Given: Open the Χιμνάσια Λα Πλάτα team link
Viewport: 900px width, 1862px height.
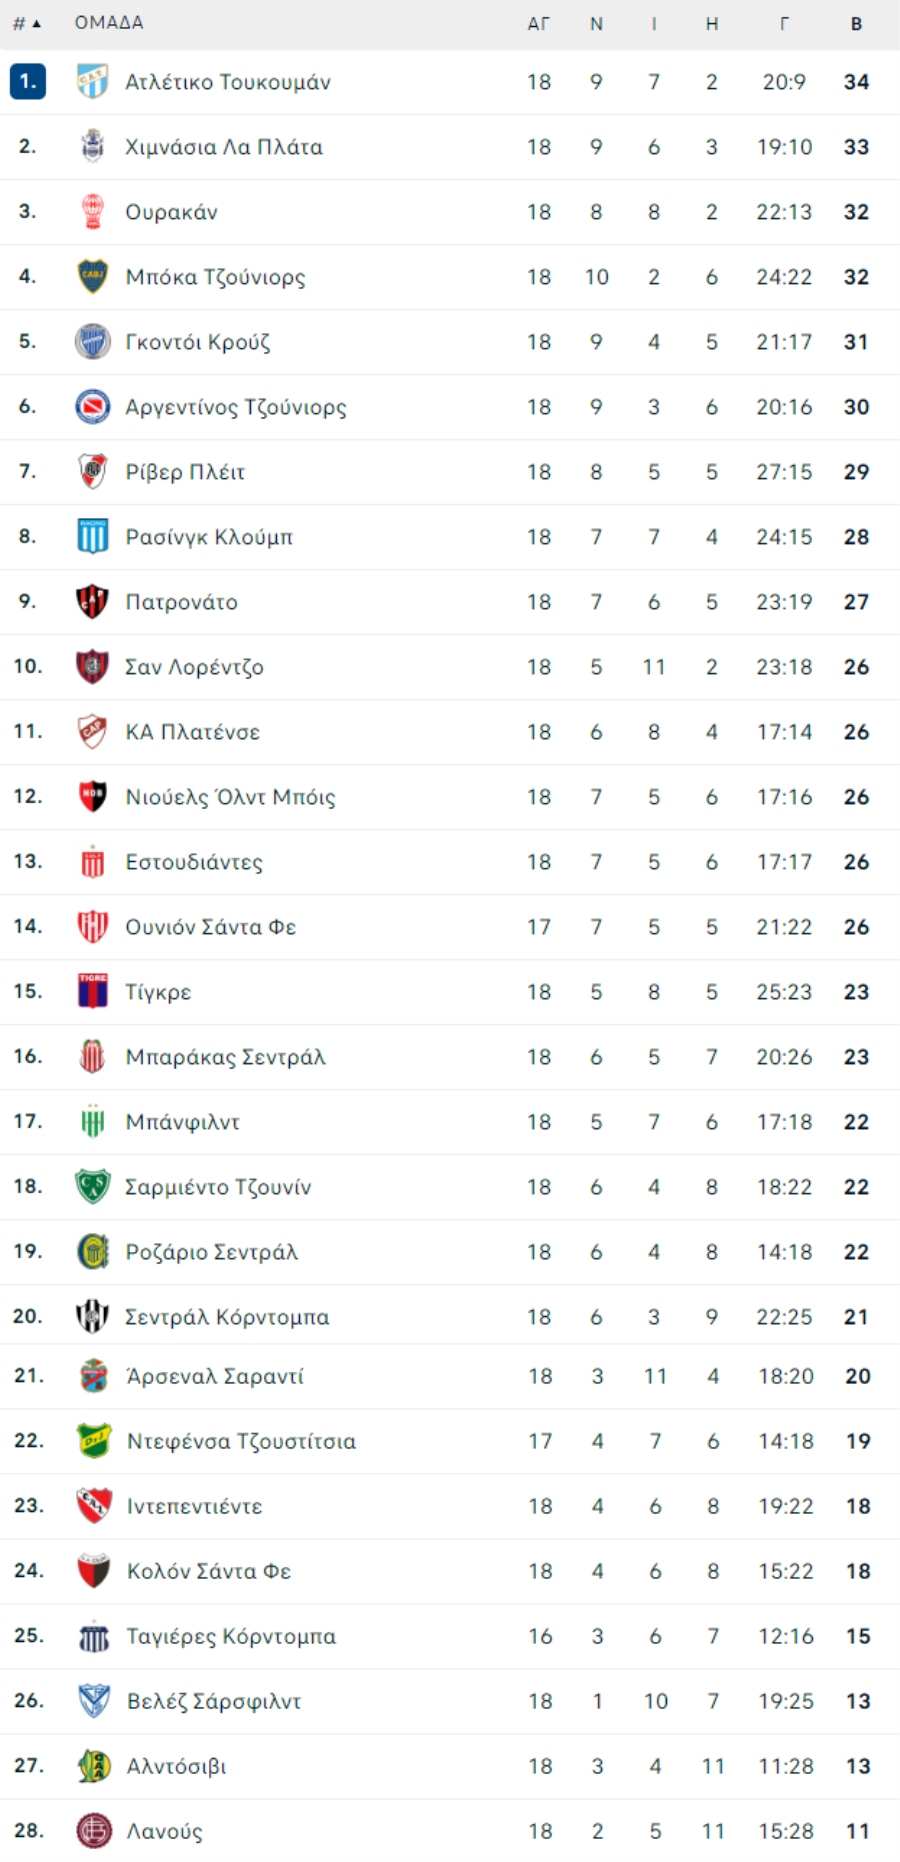Looking at the screenshot, I should (x=224, y=147).
